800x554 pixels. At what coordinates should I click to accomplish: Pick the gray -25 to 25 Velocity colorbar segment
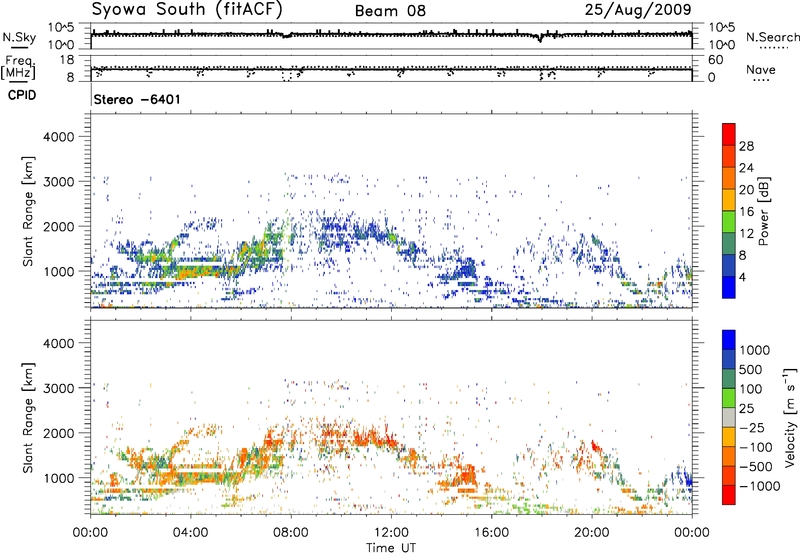pyautogui.click(x=729, y=418)
